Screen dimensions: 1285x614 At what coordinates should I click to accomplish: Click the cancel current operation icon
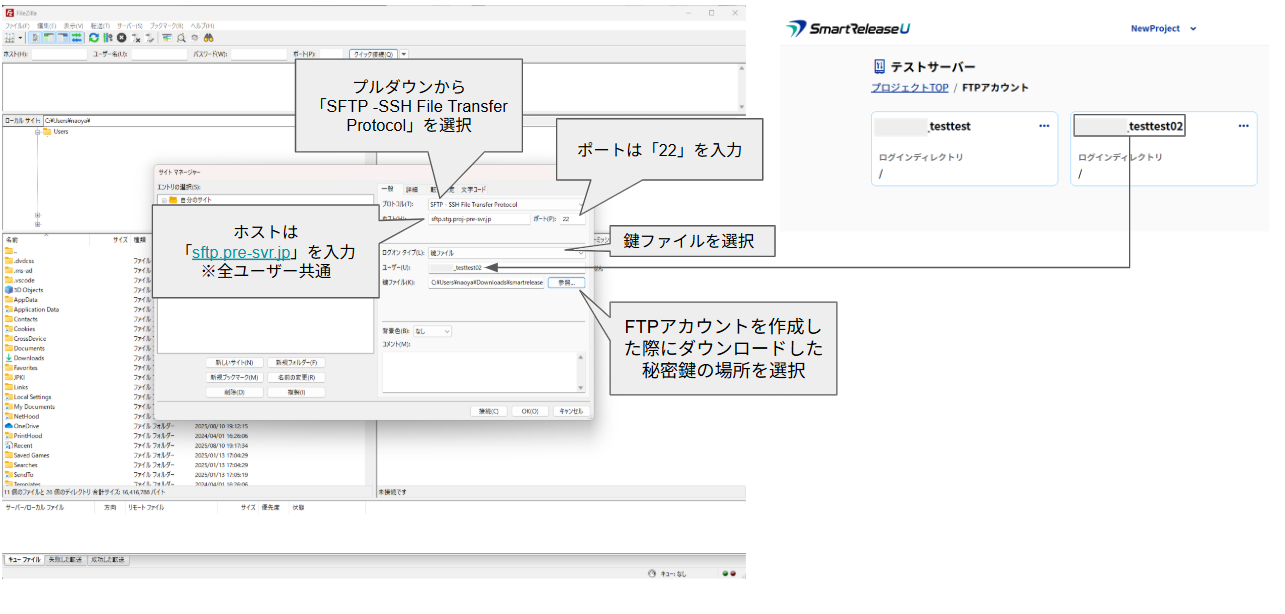[x=121, y=38]
